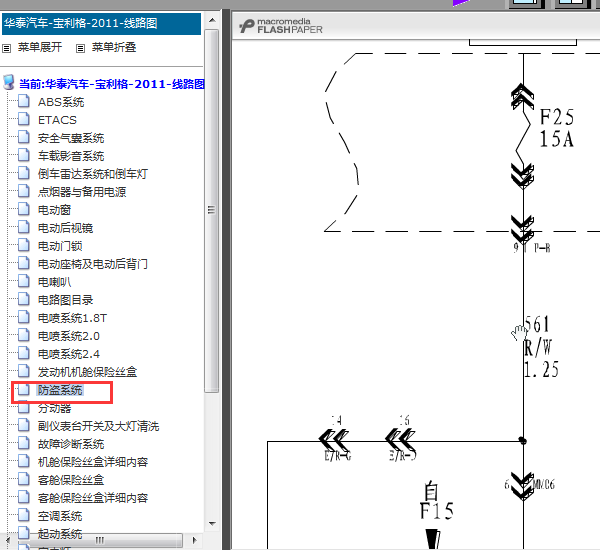
Task: Click the page icon beside 安全气囊系统
Action: [24, 137]
